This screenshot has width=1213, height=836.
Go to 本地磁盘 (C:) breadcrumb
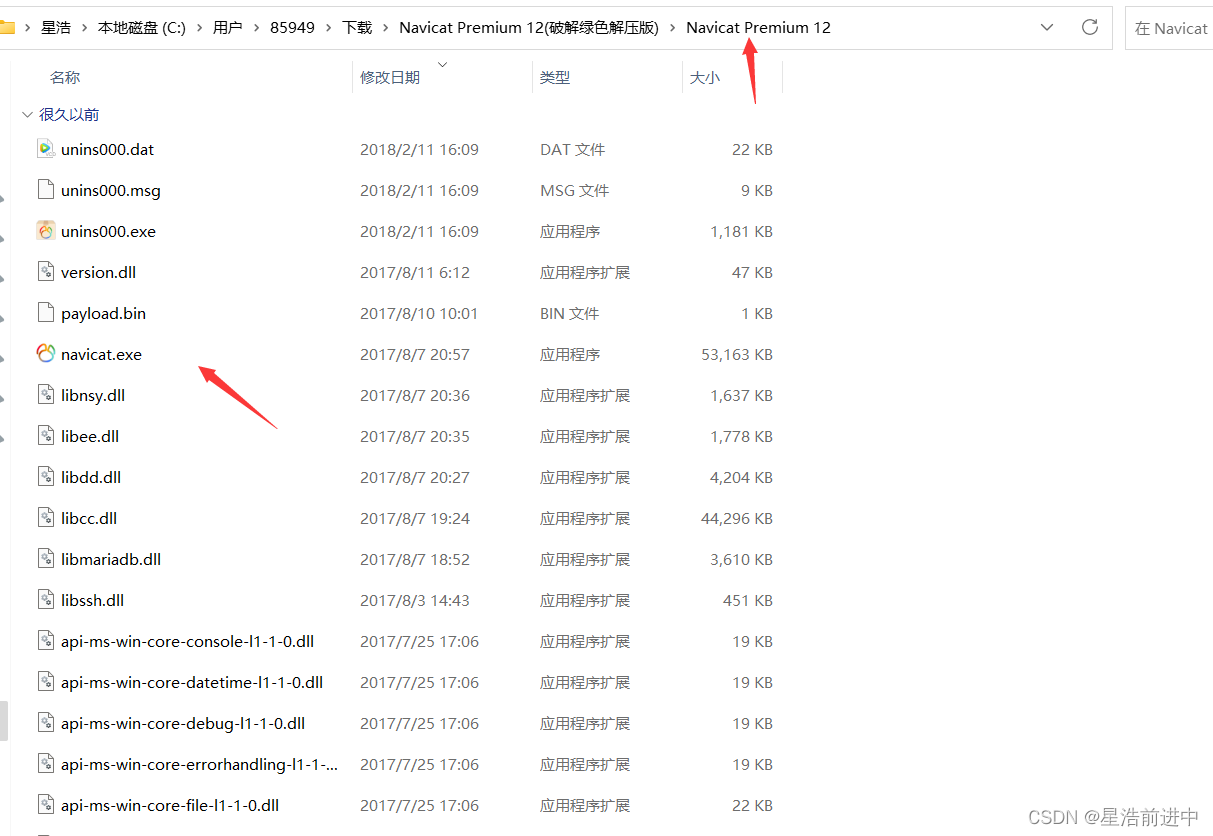(x=142, y=28)
